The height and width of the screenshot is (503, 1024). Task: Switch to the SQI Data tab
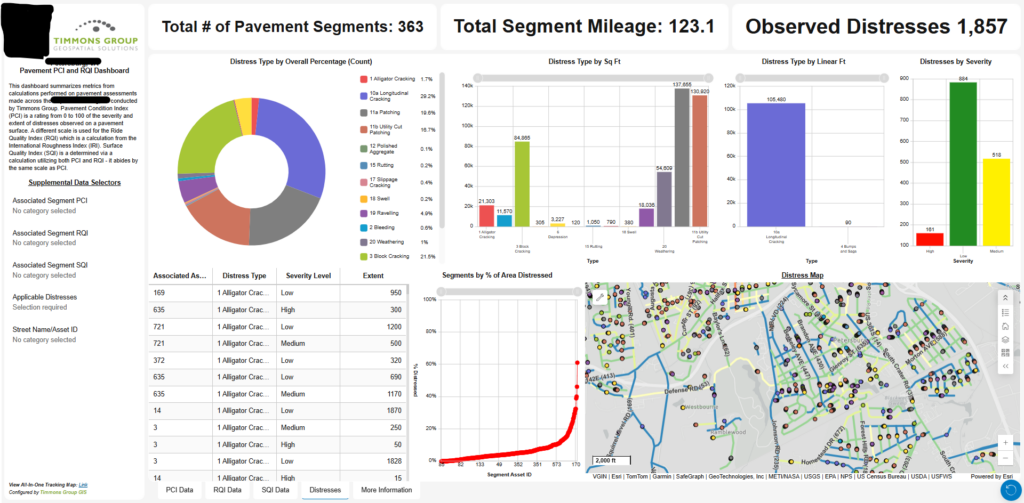coord(275,490)
